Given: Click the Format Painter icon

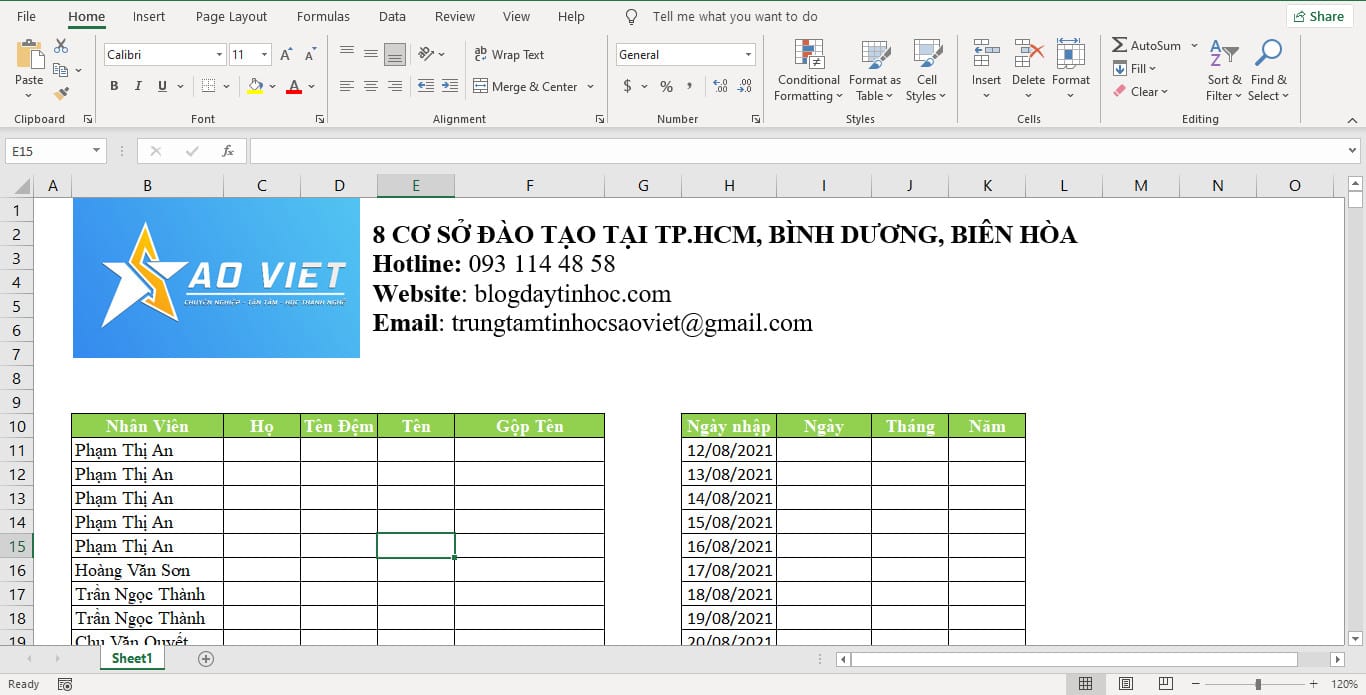Looking at the screenshot, I should point(62,93).
